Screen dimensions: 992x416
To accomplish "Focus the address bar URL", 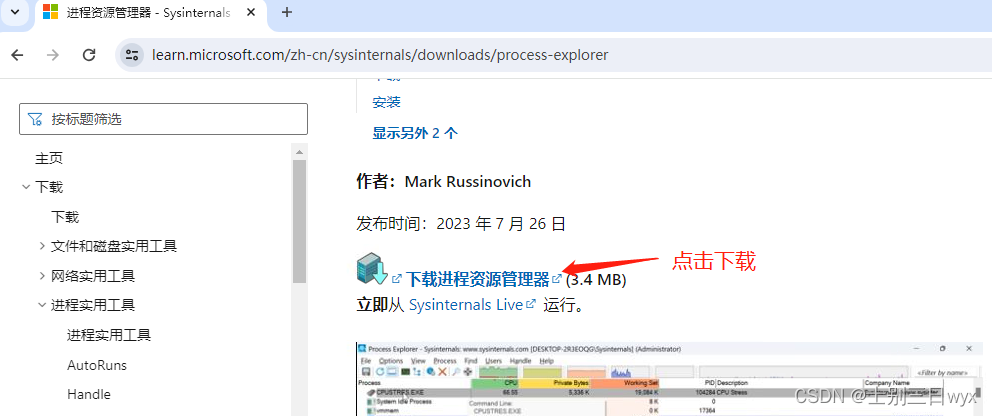I will [380, 55].
